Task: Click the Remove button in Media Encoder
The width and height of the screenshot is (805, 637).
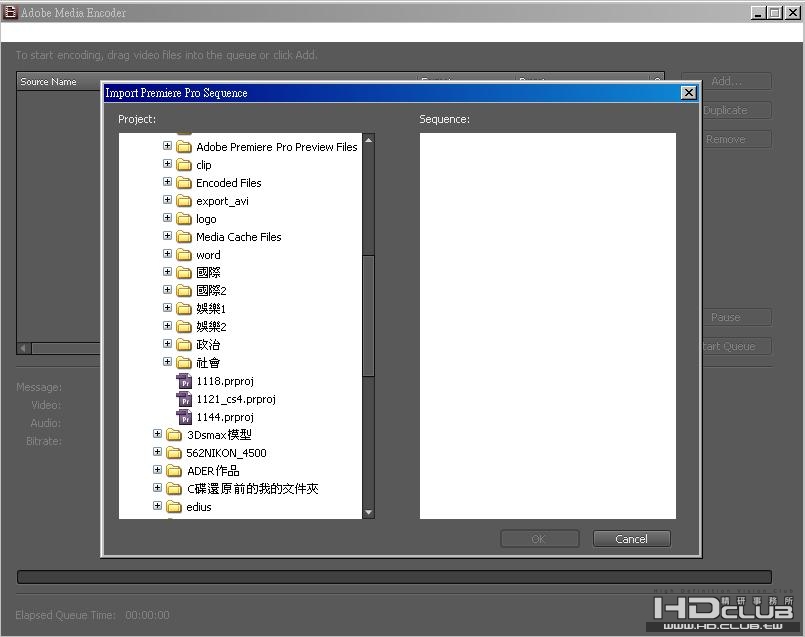Action: click(x=736, y=139)
